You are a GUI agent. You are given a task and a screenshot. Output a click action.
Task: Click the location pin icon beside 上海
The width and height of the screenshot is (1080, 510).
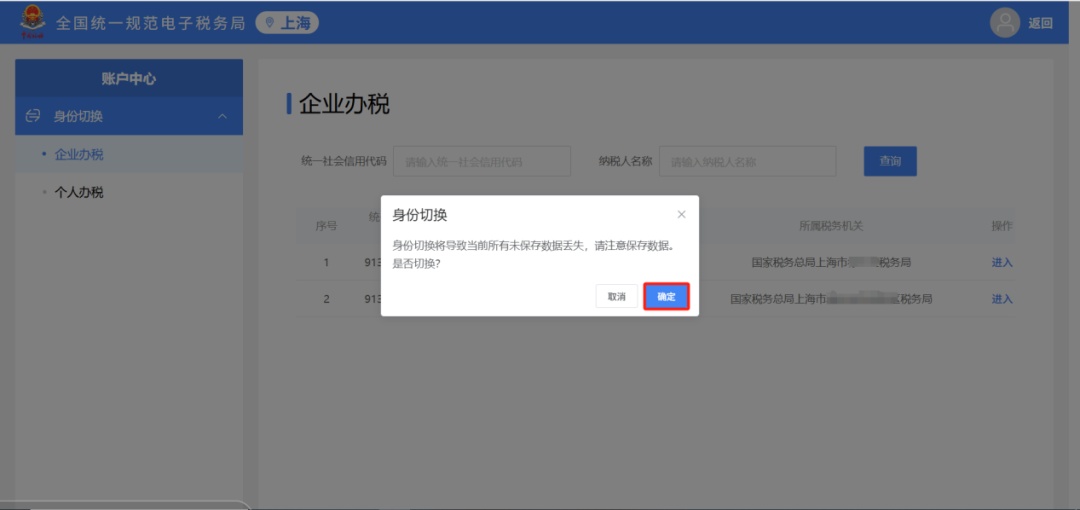tap(269, 23)
